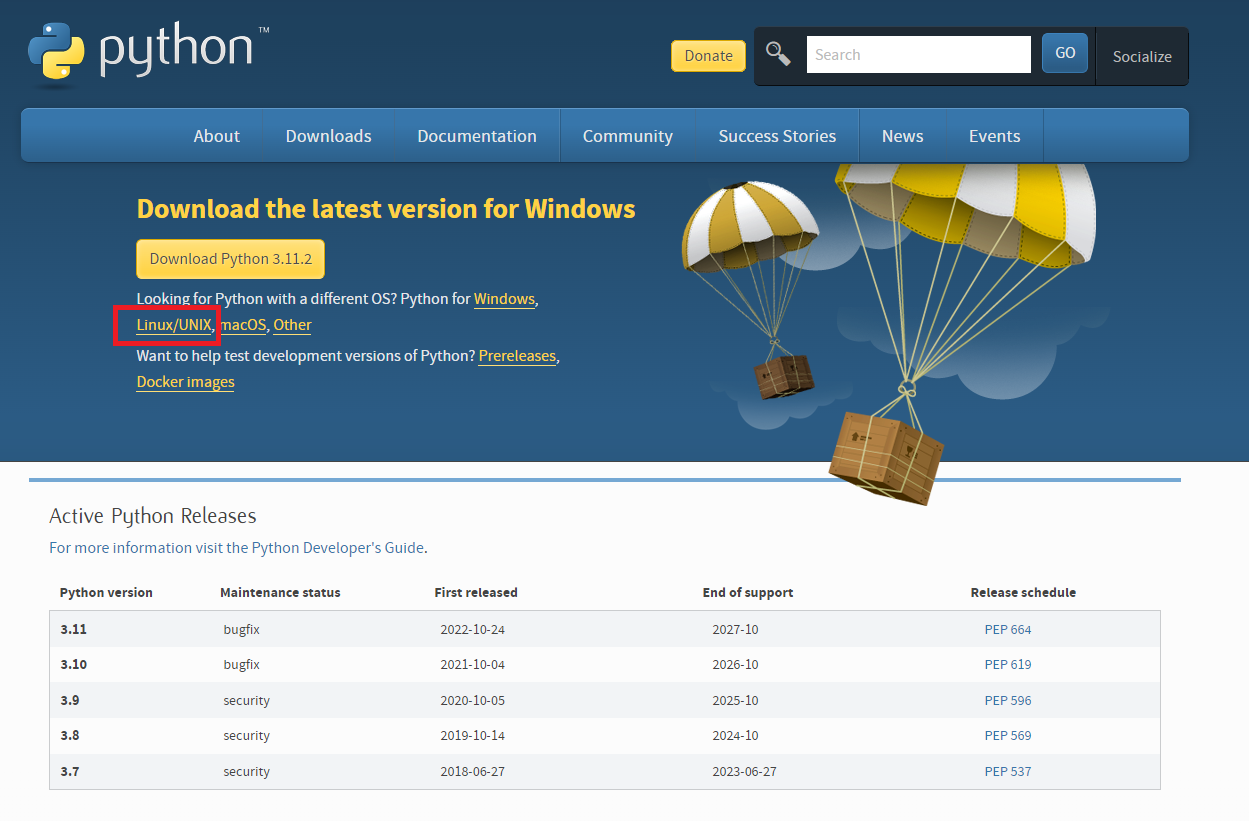1249x821 pixels.
Task: Click the 2020-10-05 release date
Action: coord(474,701)
